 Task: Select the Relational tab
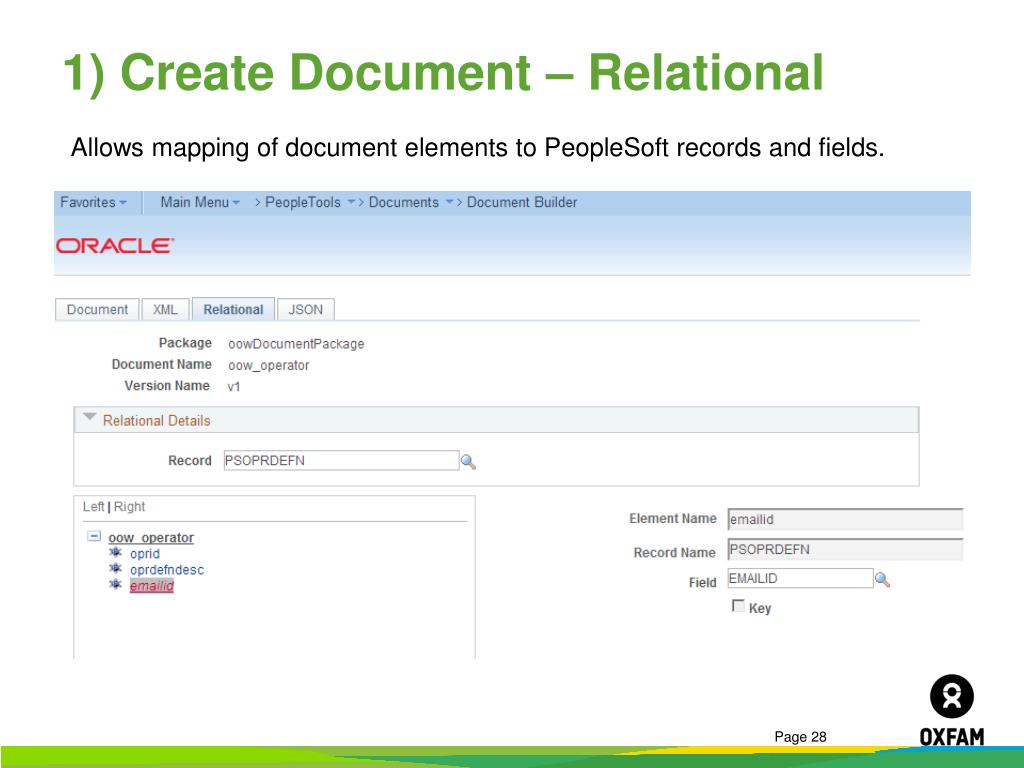tap(233, 310)
